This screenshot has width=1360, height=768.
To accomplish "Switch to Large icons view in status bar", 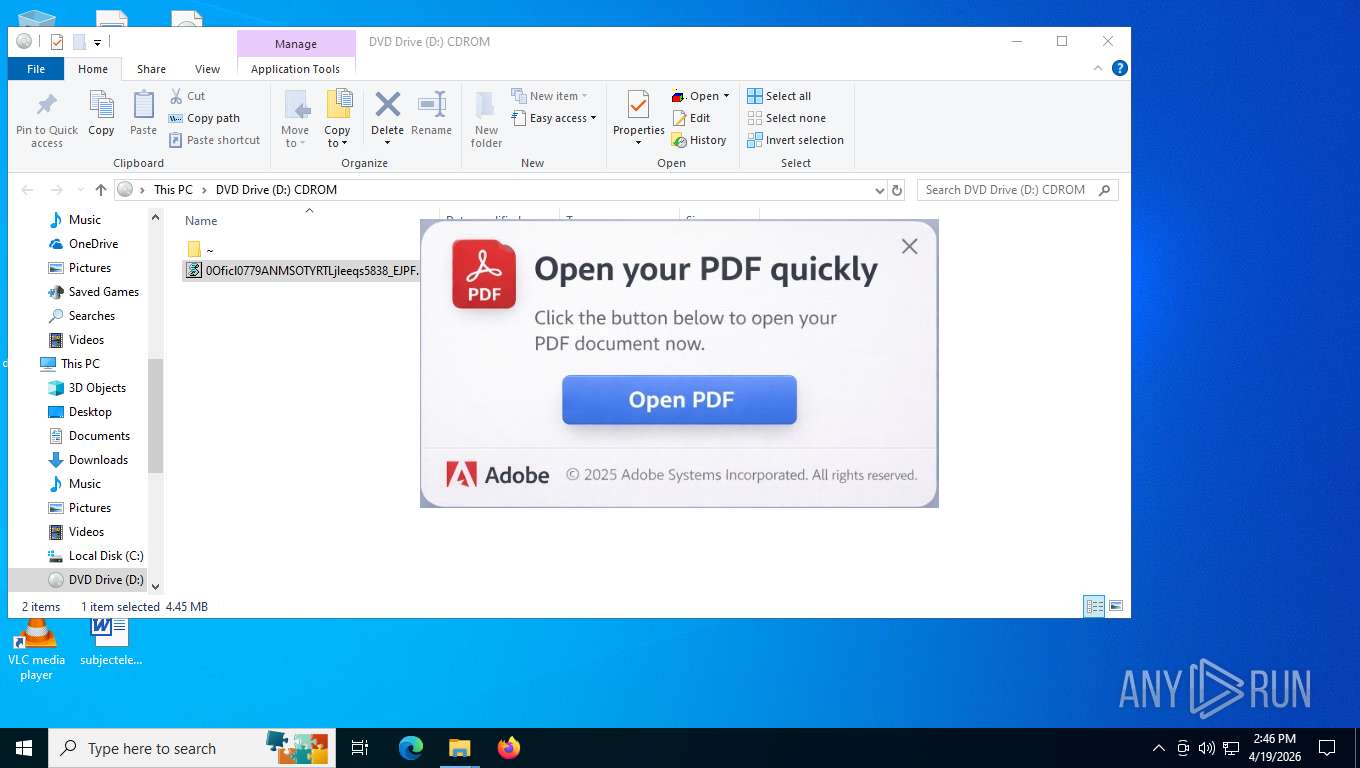I will (1116, 606).
